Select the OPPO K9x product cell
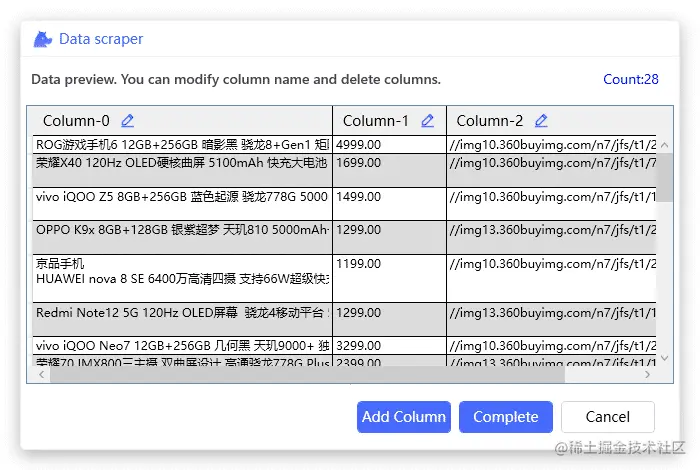This screenshot has width=700, height=470. (x=182, y=237)
